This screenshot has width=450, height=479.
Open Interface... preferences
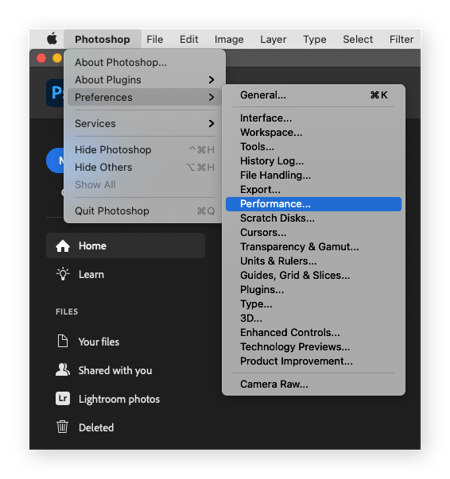click(x=313, y=118)
